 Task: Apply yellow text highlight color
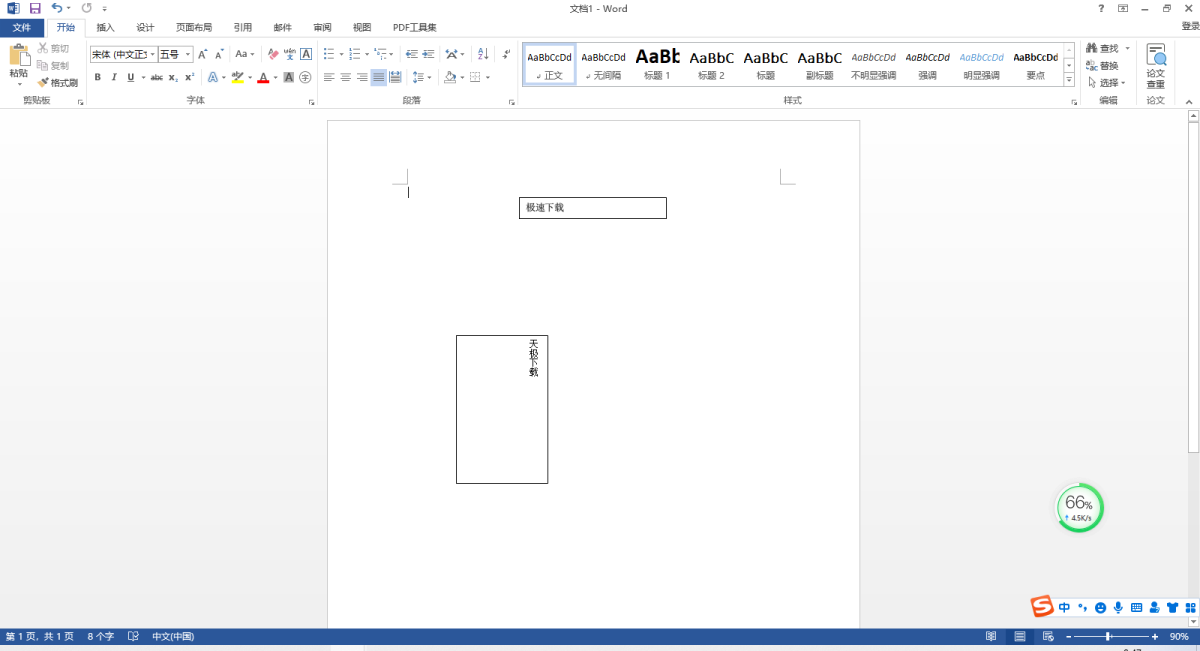point(237,77)
